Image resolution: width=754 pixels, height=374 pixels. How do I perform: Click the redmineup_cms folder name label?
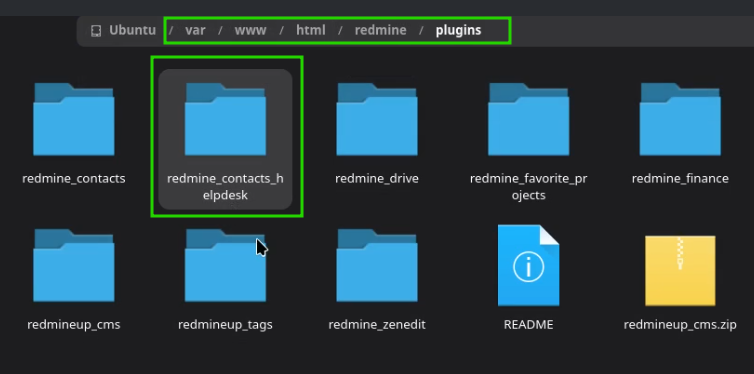click(x=74, y=324)
